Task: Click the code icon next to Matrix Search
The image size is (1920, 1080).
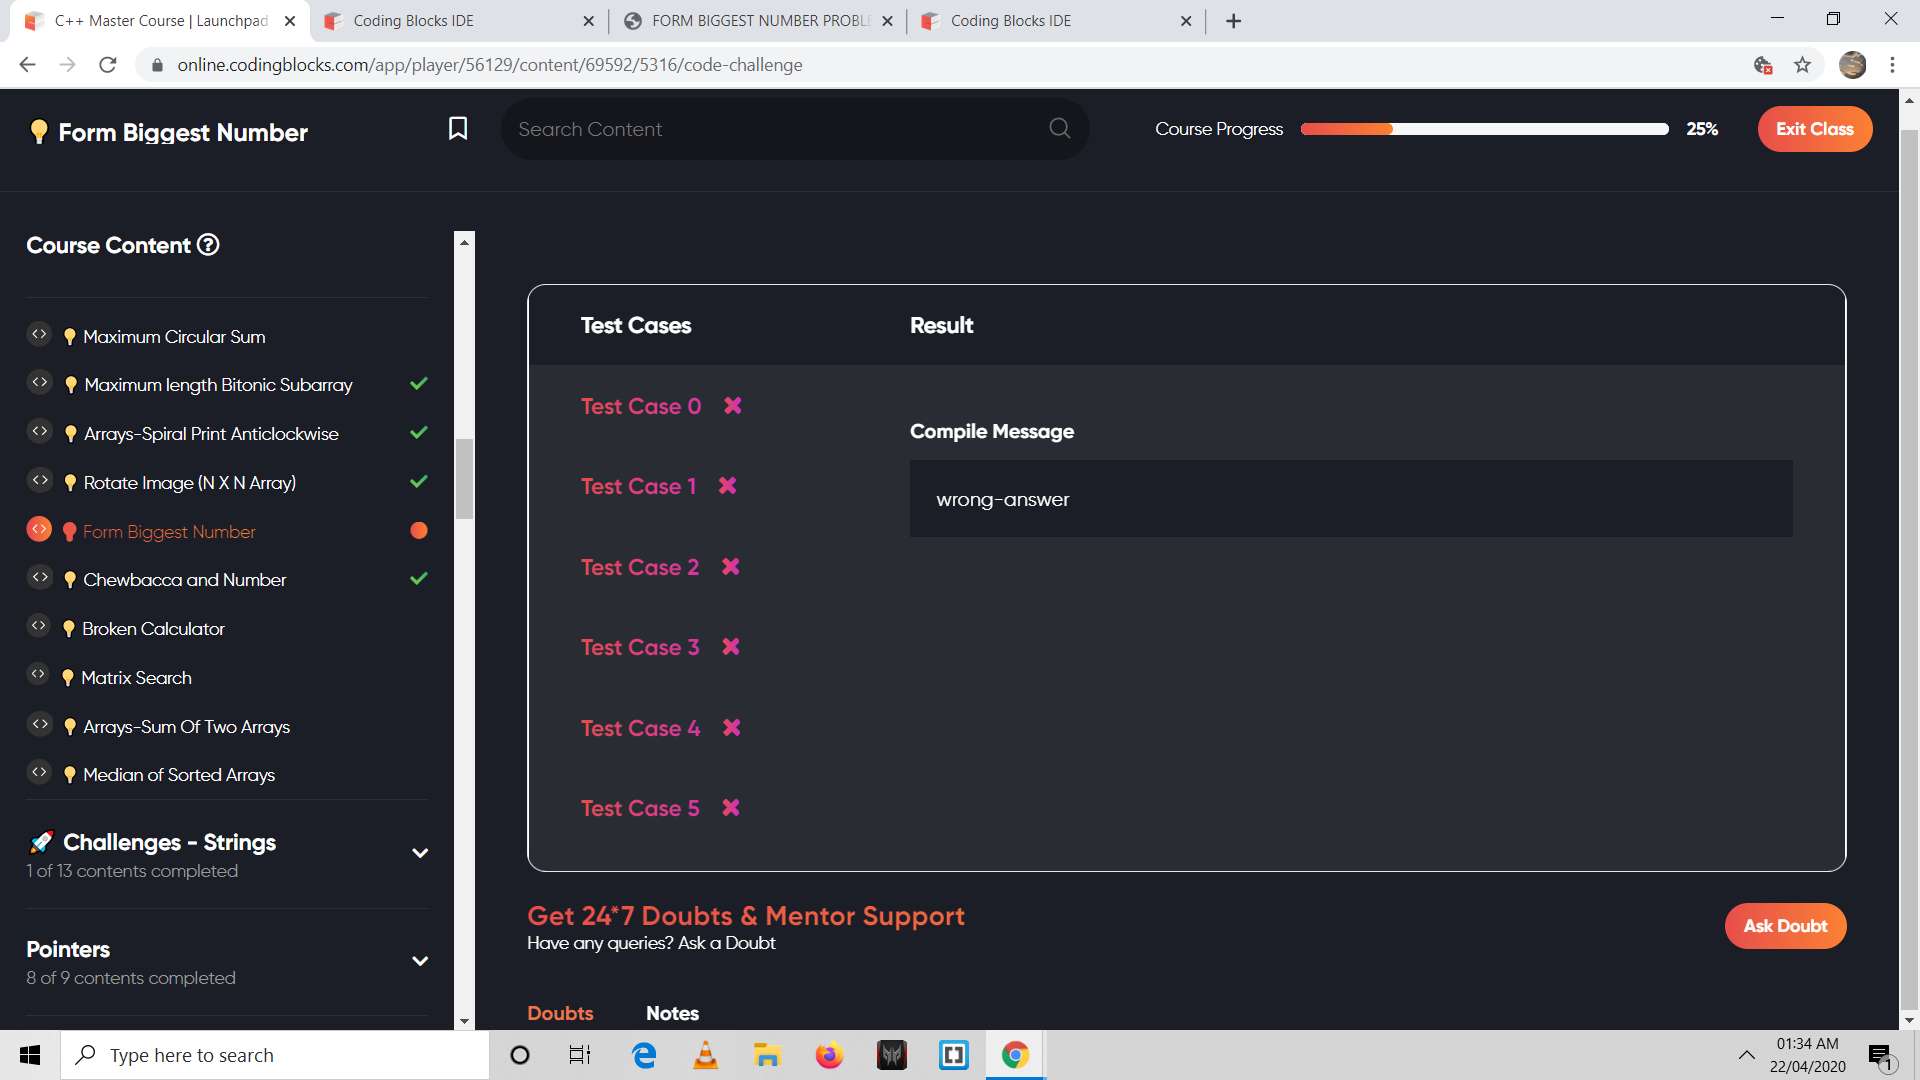Action: click(x=39, y=675)
